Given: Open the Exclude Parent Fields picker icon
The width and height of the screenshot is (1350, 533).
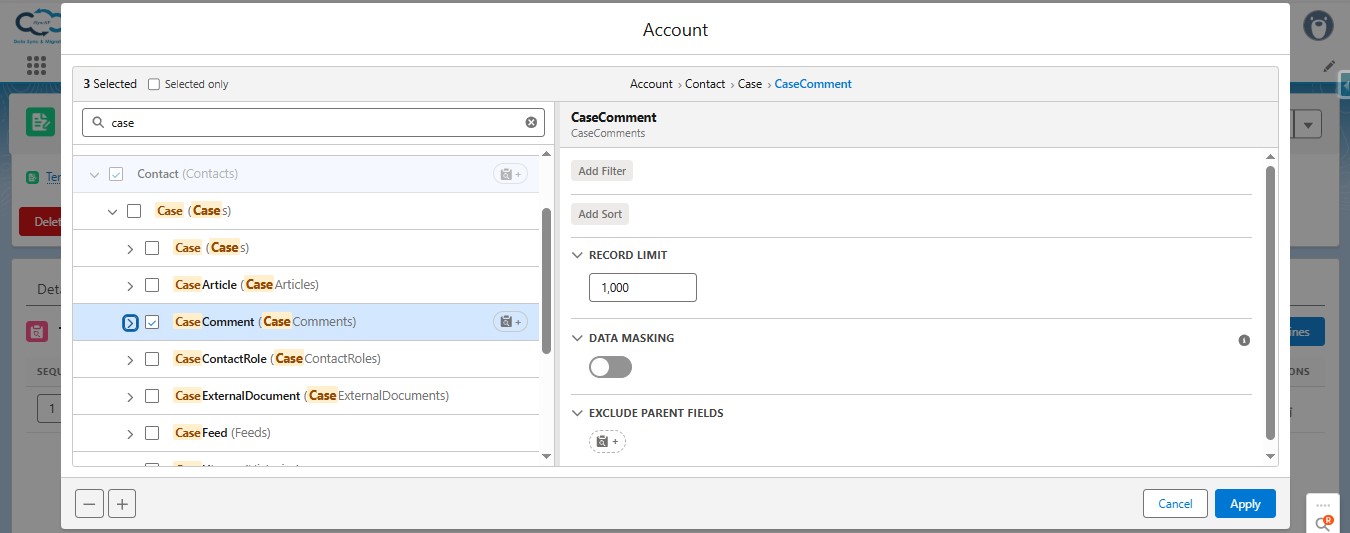Looking at the screenshot, I should (607, 441).
